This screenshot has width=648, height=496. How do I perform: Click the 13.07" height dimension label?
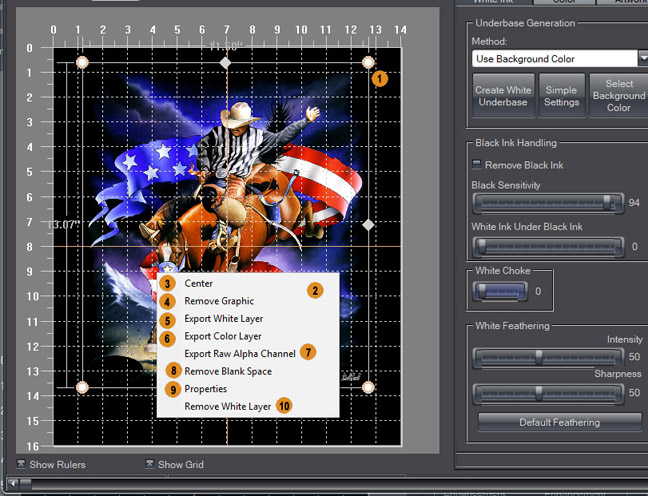63,224
